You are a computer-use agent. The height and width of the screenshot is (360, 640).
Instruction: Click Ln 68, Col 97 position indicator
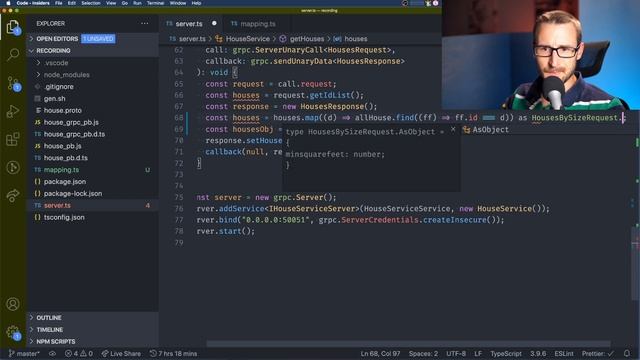(x=380, y=353)
